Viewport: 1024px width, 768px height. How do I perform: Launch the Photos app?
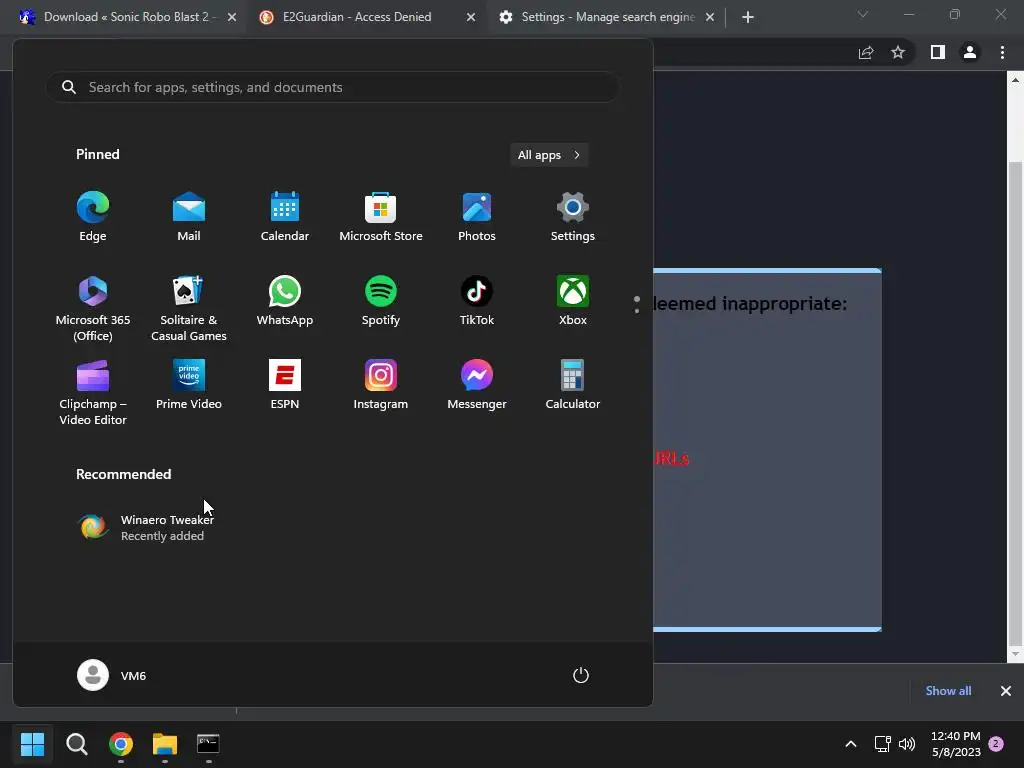477,217
